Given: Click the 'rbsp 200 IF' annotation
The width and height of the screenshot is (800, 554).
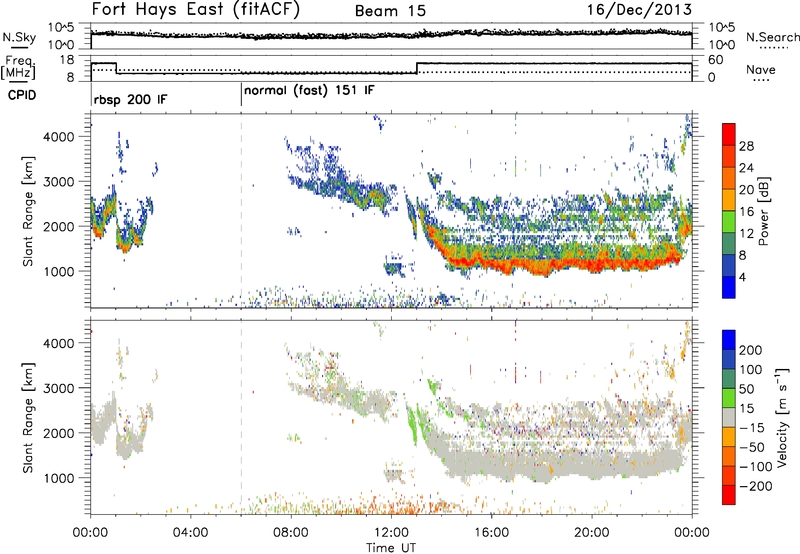Looking at the screenshot, I should coord(130,99).
